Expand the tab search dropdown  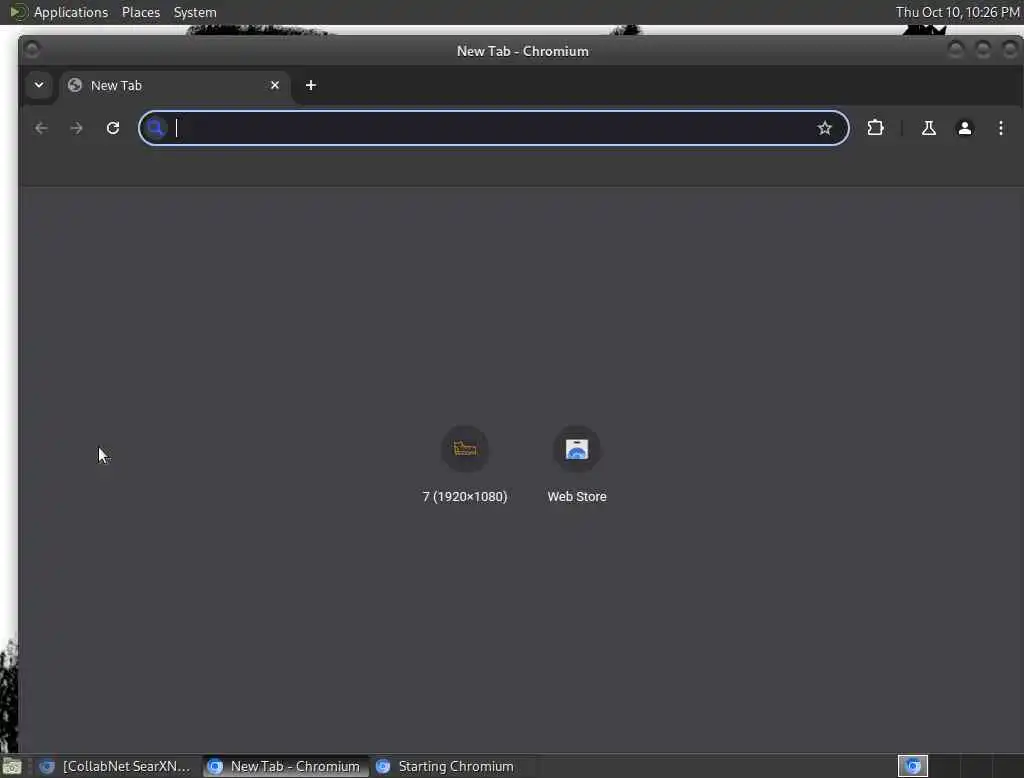click(x=39, y=86)
